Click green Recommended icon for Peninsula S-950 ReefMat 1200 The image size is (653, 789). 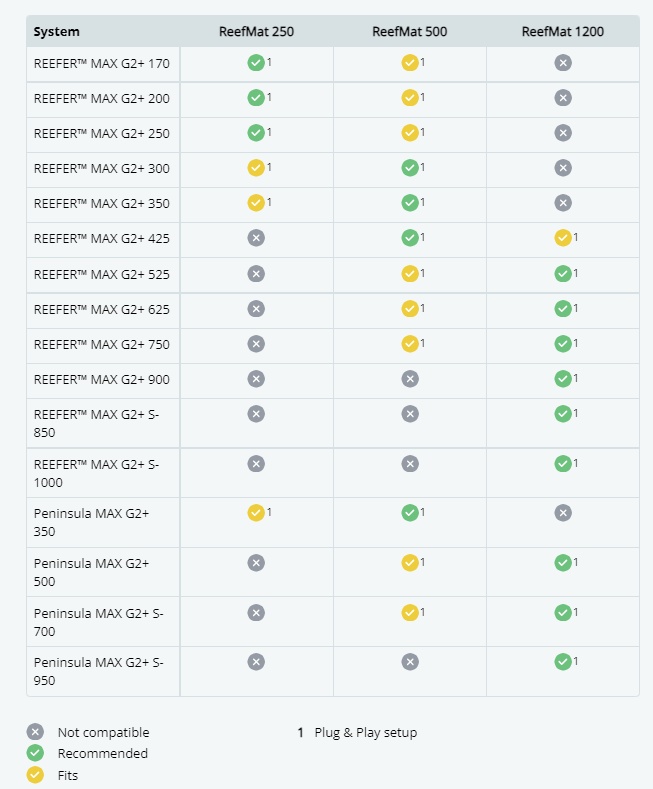(x=563, y=662)
